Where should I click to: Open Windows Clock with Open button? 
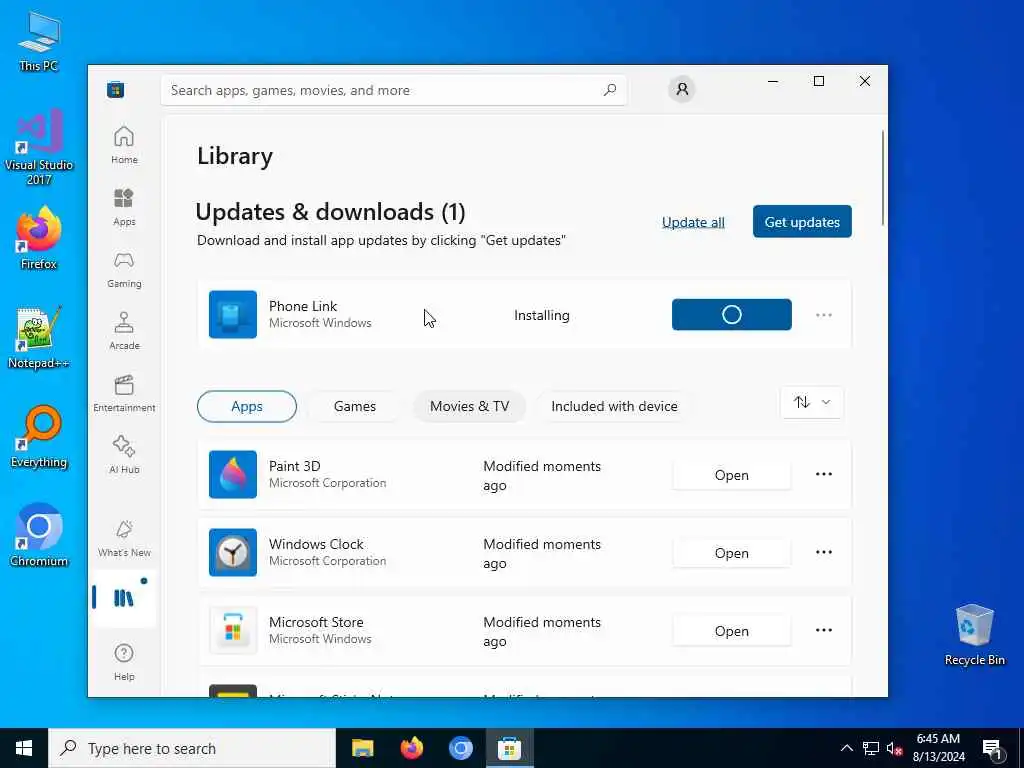[x=731, y=553]
